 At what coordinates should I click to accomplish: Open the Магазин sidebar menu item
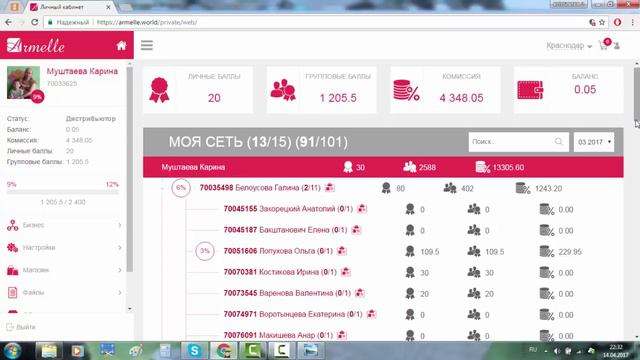pos(64,270)
